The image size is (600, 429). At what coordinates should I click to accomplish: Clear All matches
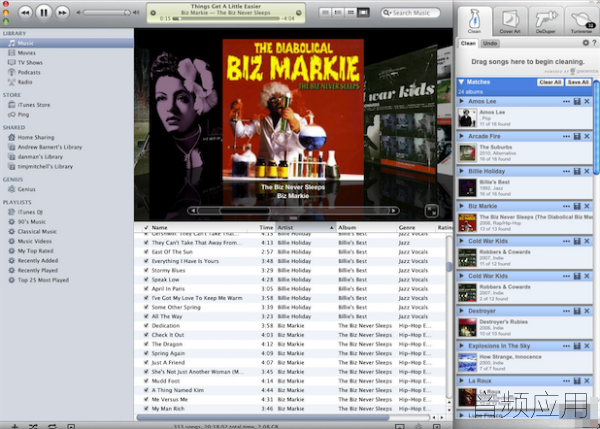click(x=550, y=82)
